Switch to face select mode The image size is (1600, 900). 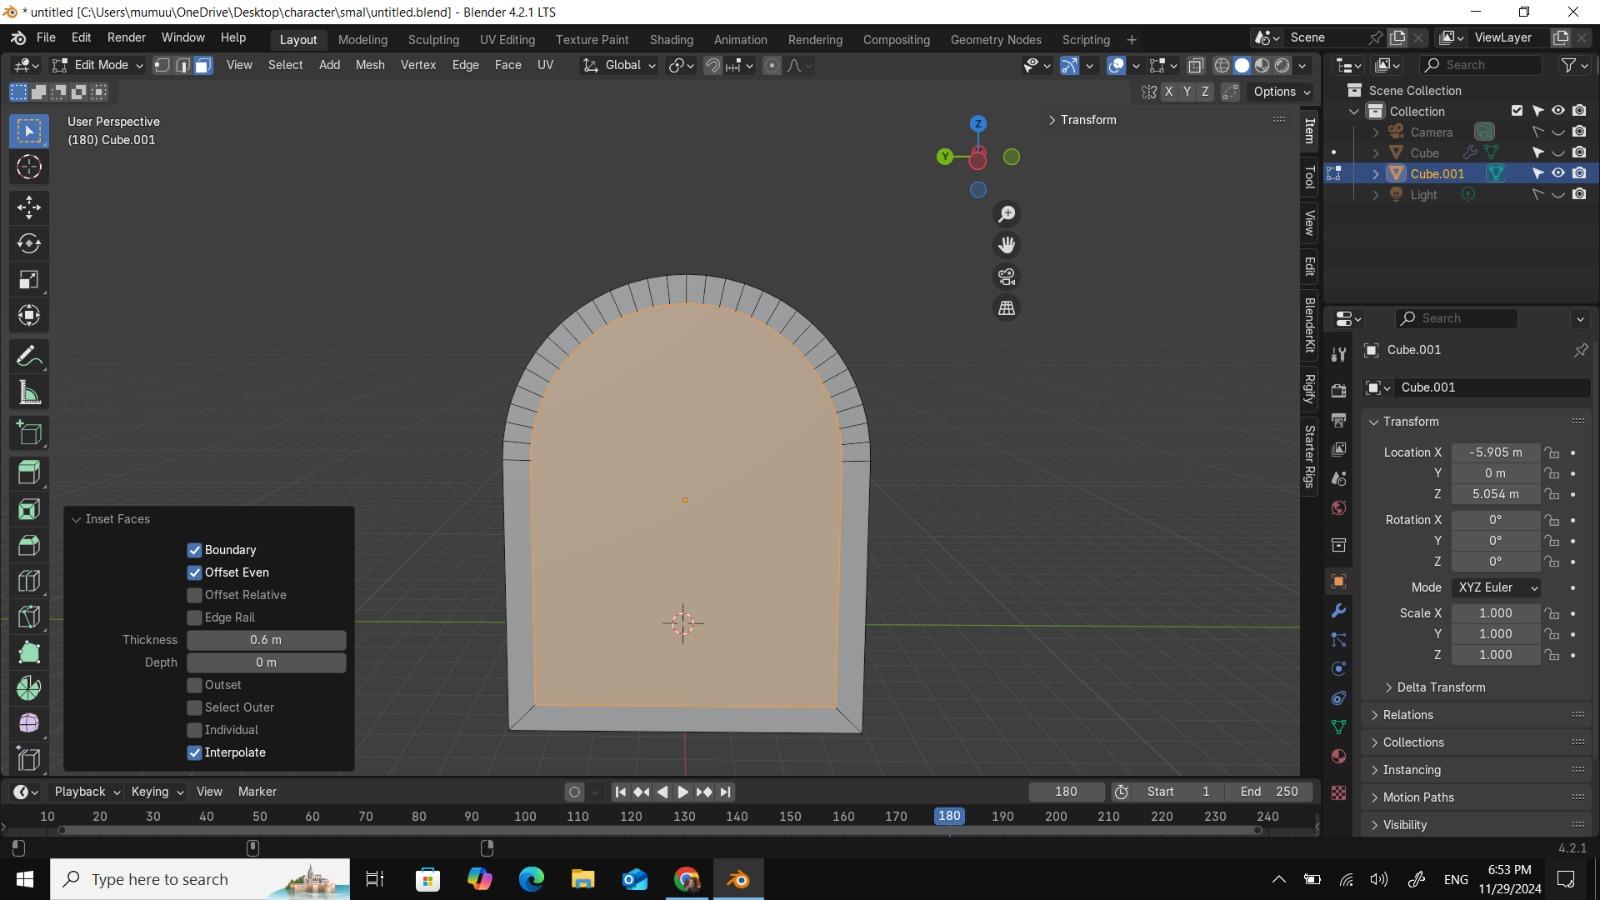pos(203,65)
